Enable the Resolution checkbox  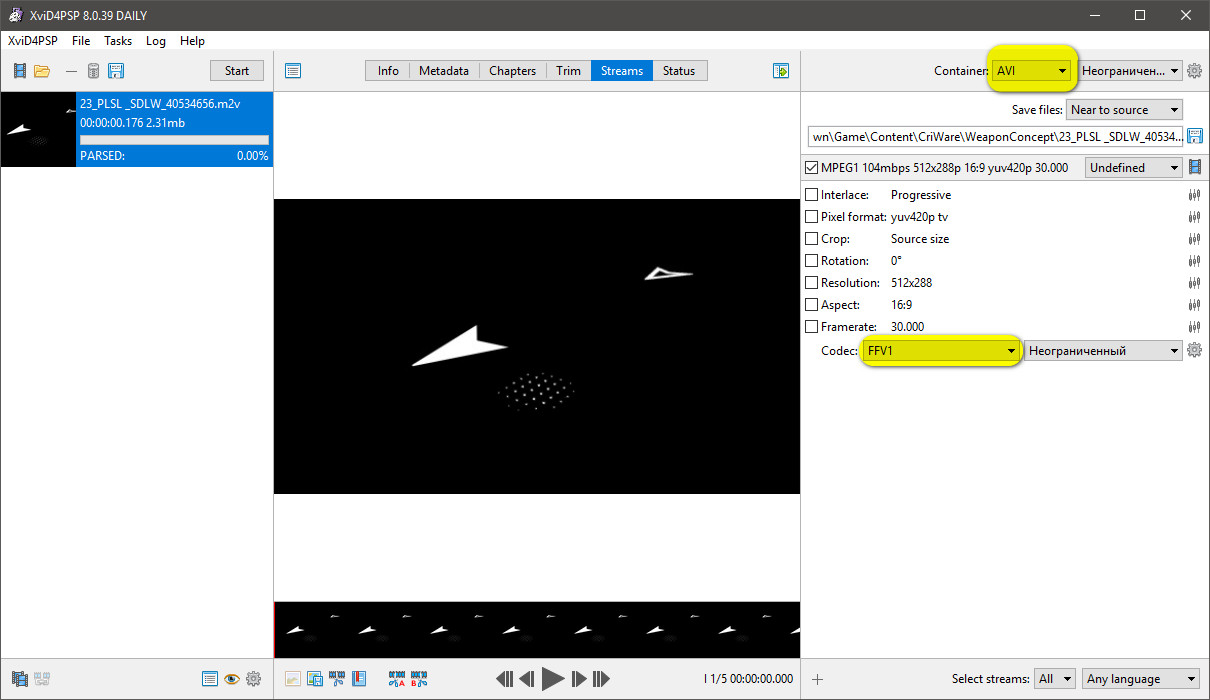811,283
